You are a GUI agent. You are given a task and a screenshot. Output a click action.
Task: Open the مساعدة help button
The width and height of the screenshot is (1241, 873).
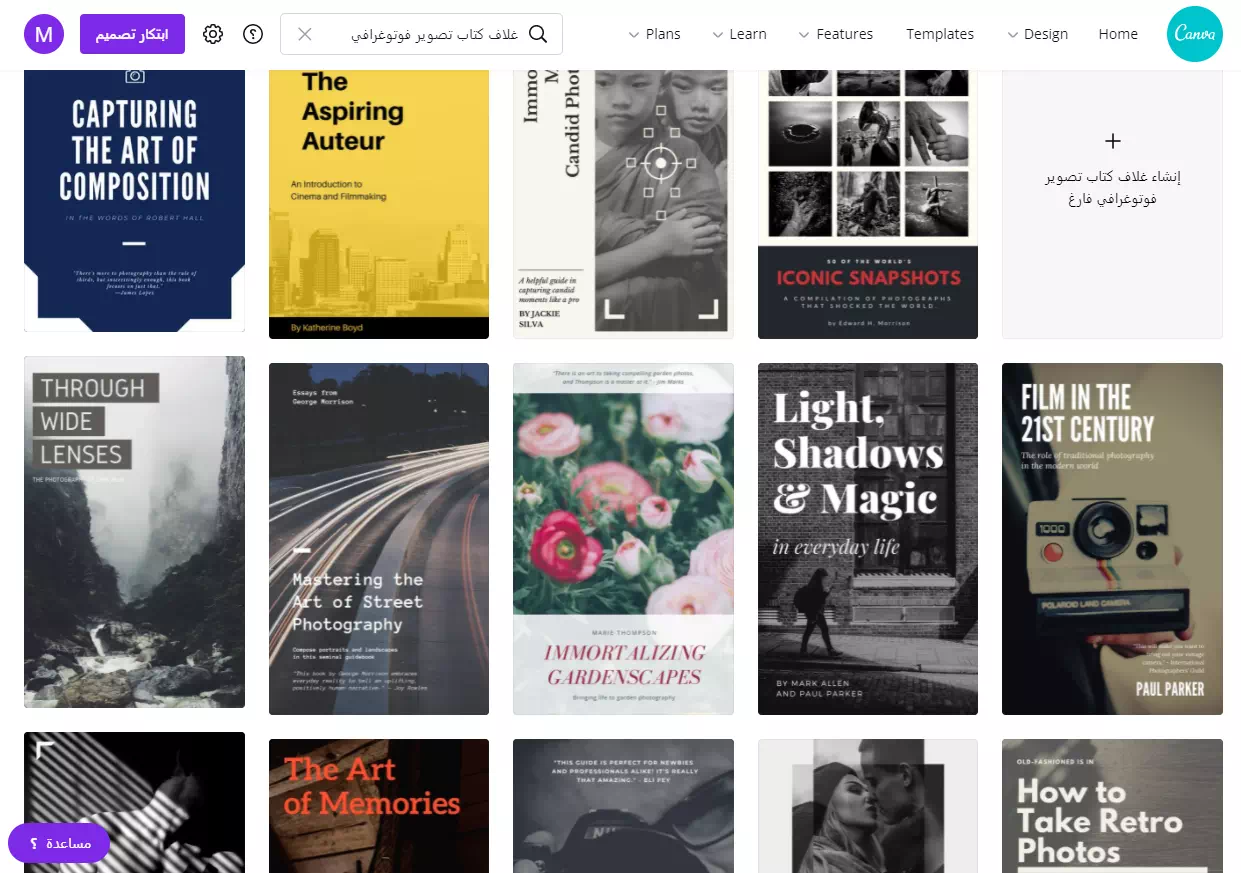58,843
